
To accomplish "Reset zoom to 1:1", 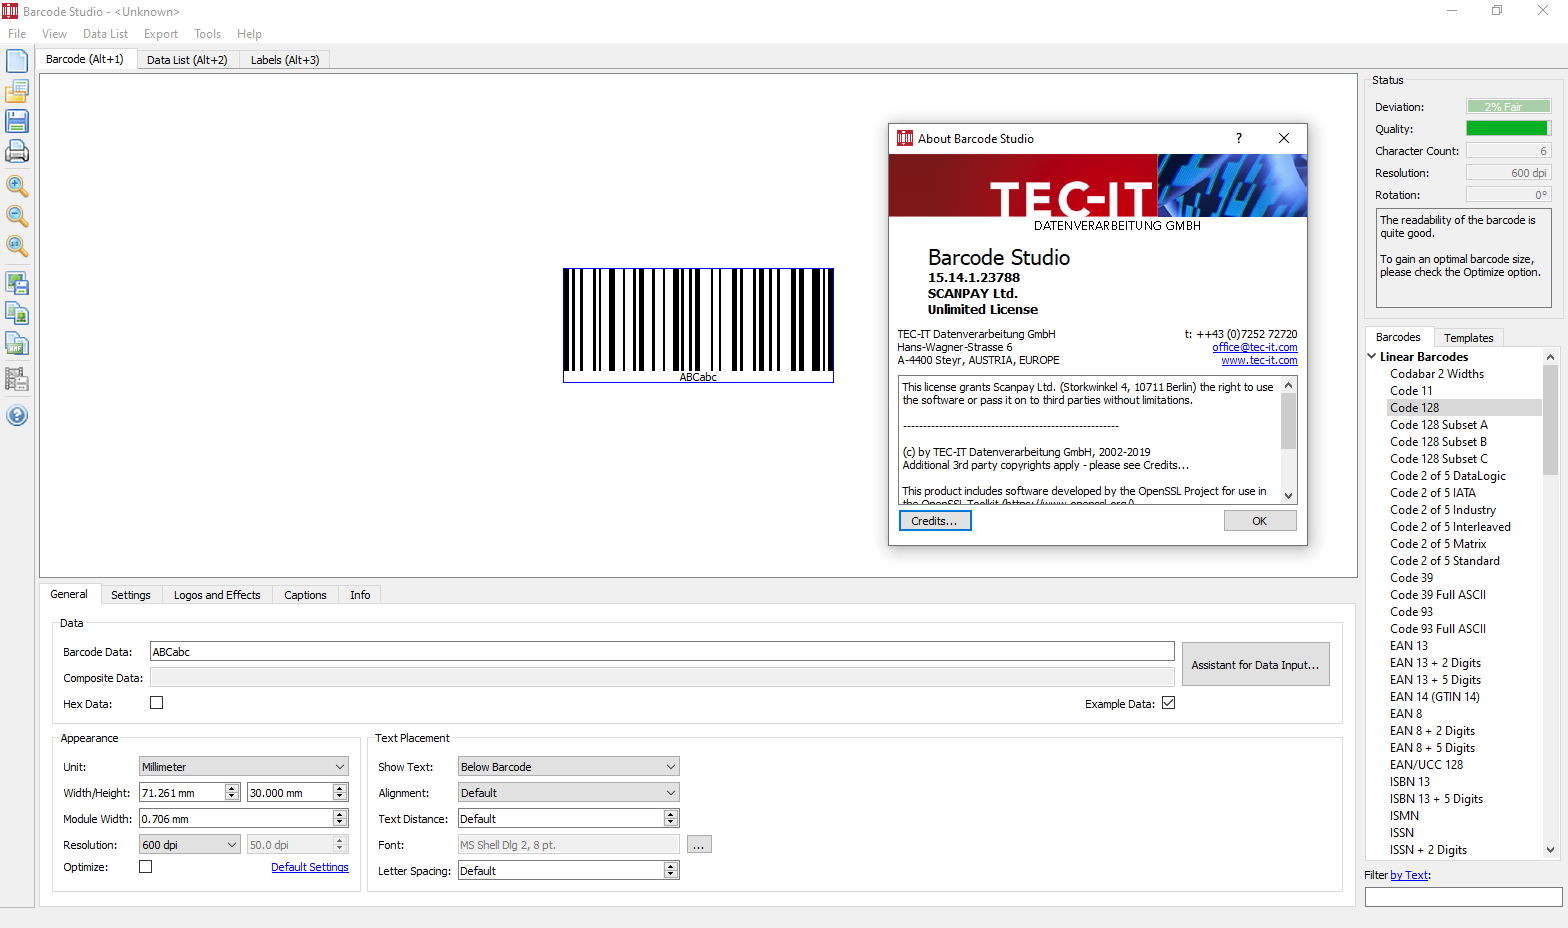I will (17, 246).
